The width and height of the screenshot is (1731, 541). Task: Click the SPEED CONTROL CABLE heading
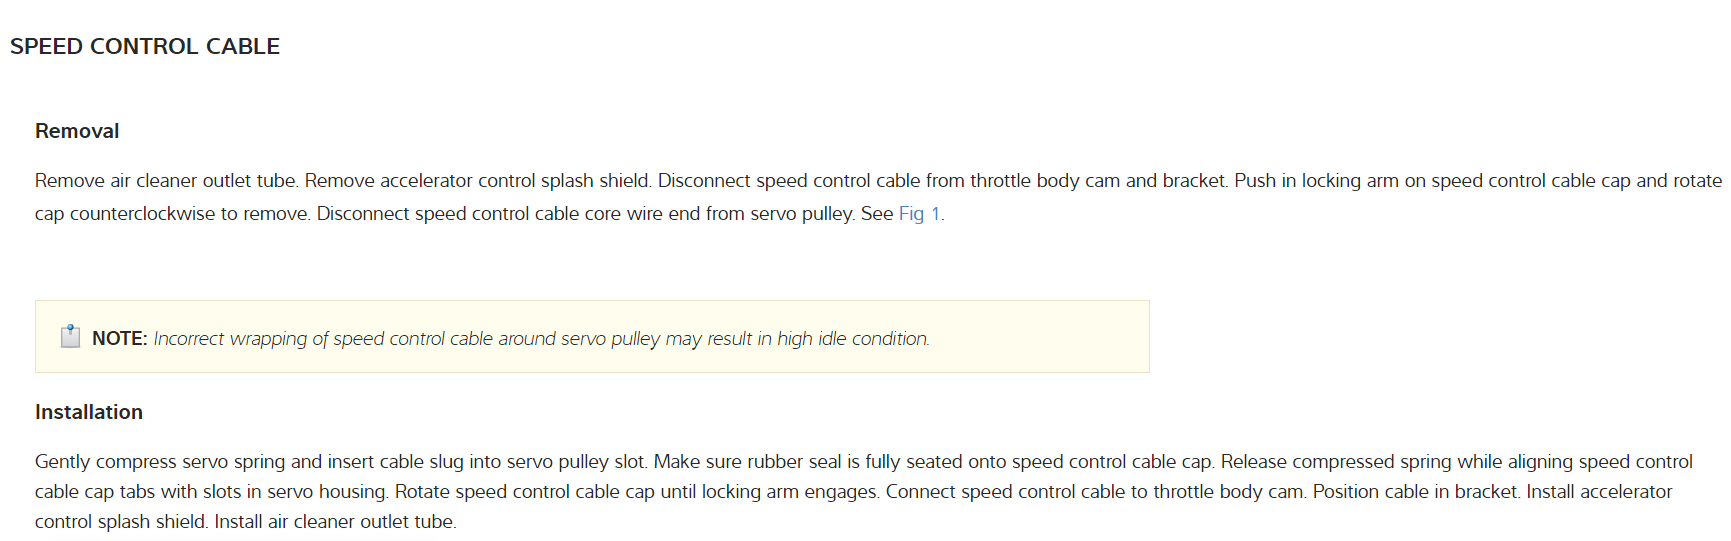click(x=145, y=47)
